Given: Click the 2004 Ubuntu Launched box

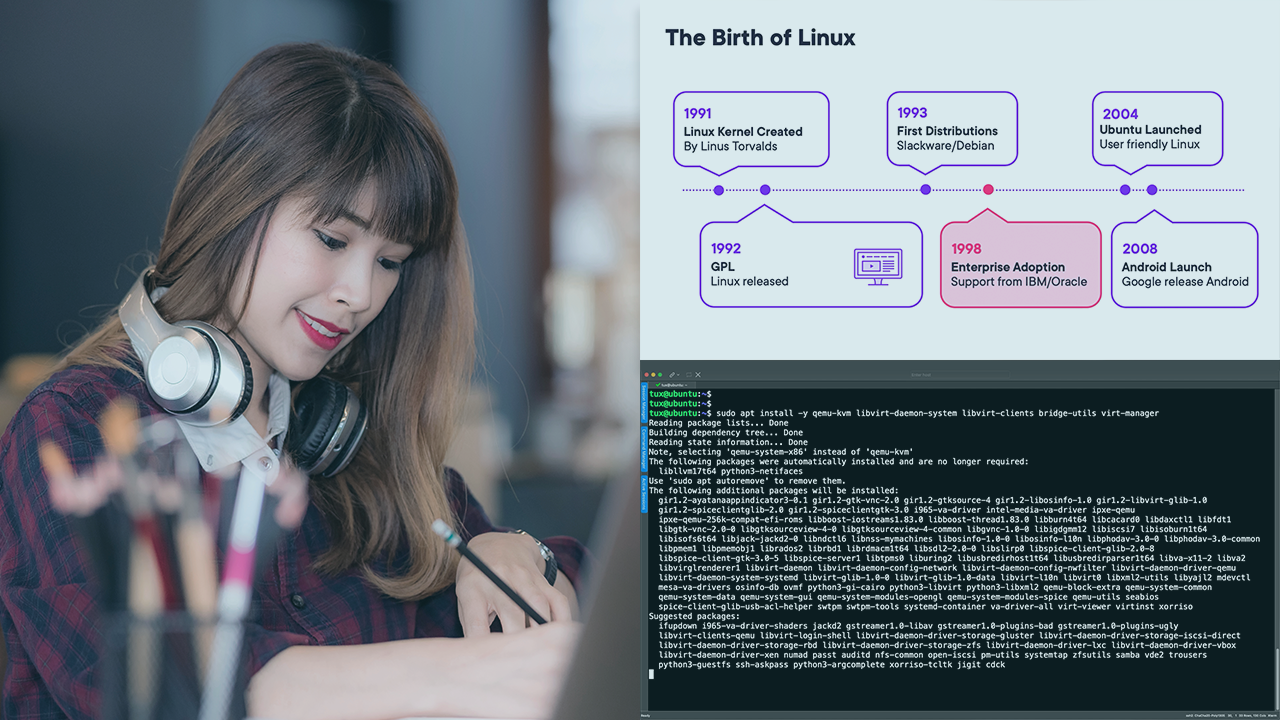Looking at the screenshot, I should (1156, 129).
